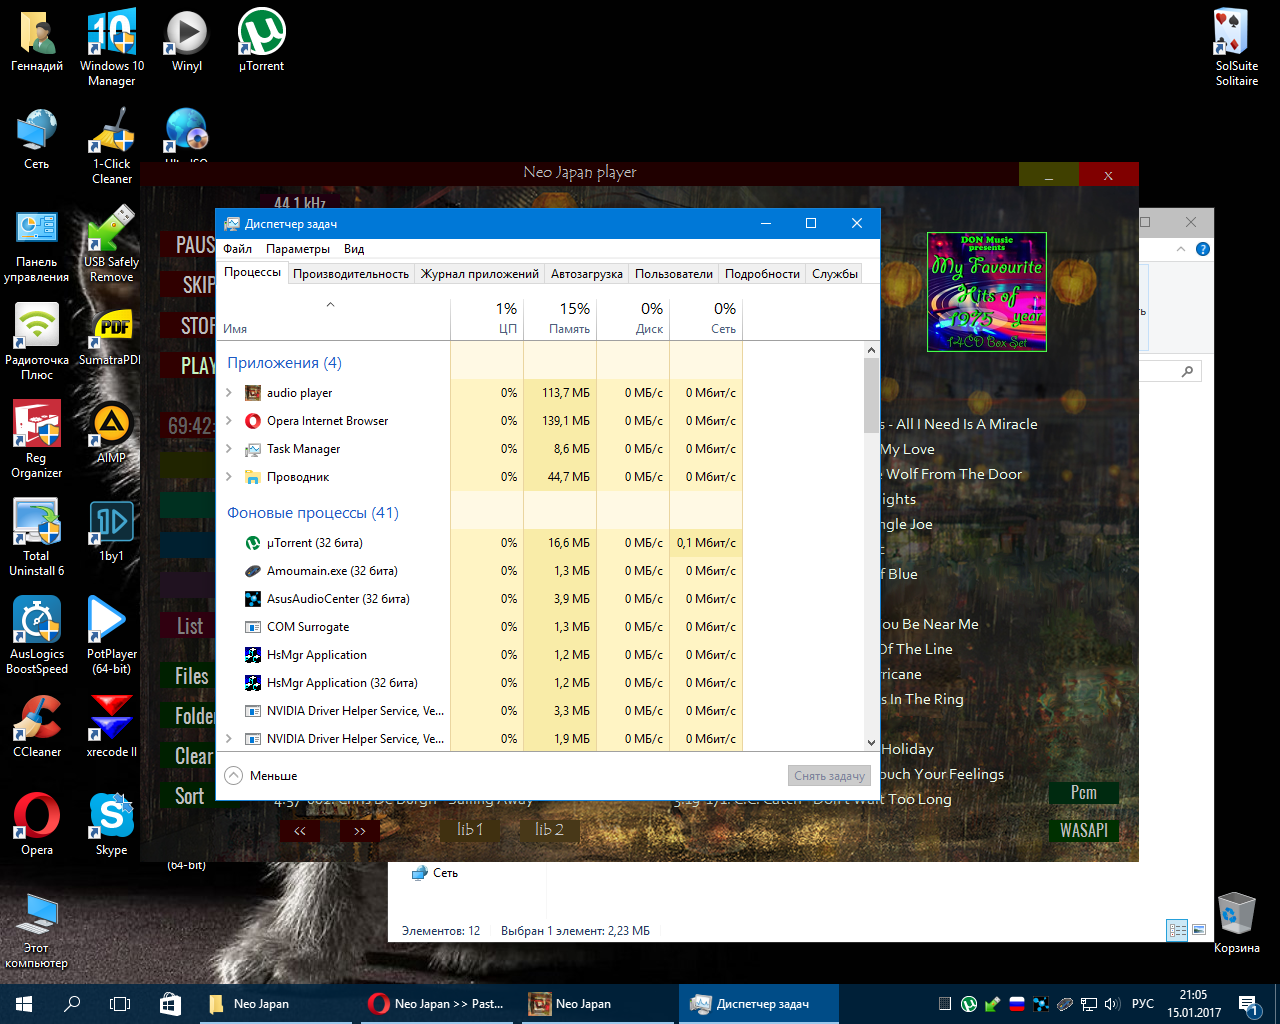Click the Pcm button in the player
1280x1024 pixels.
(1084, 793)
